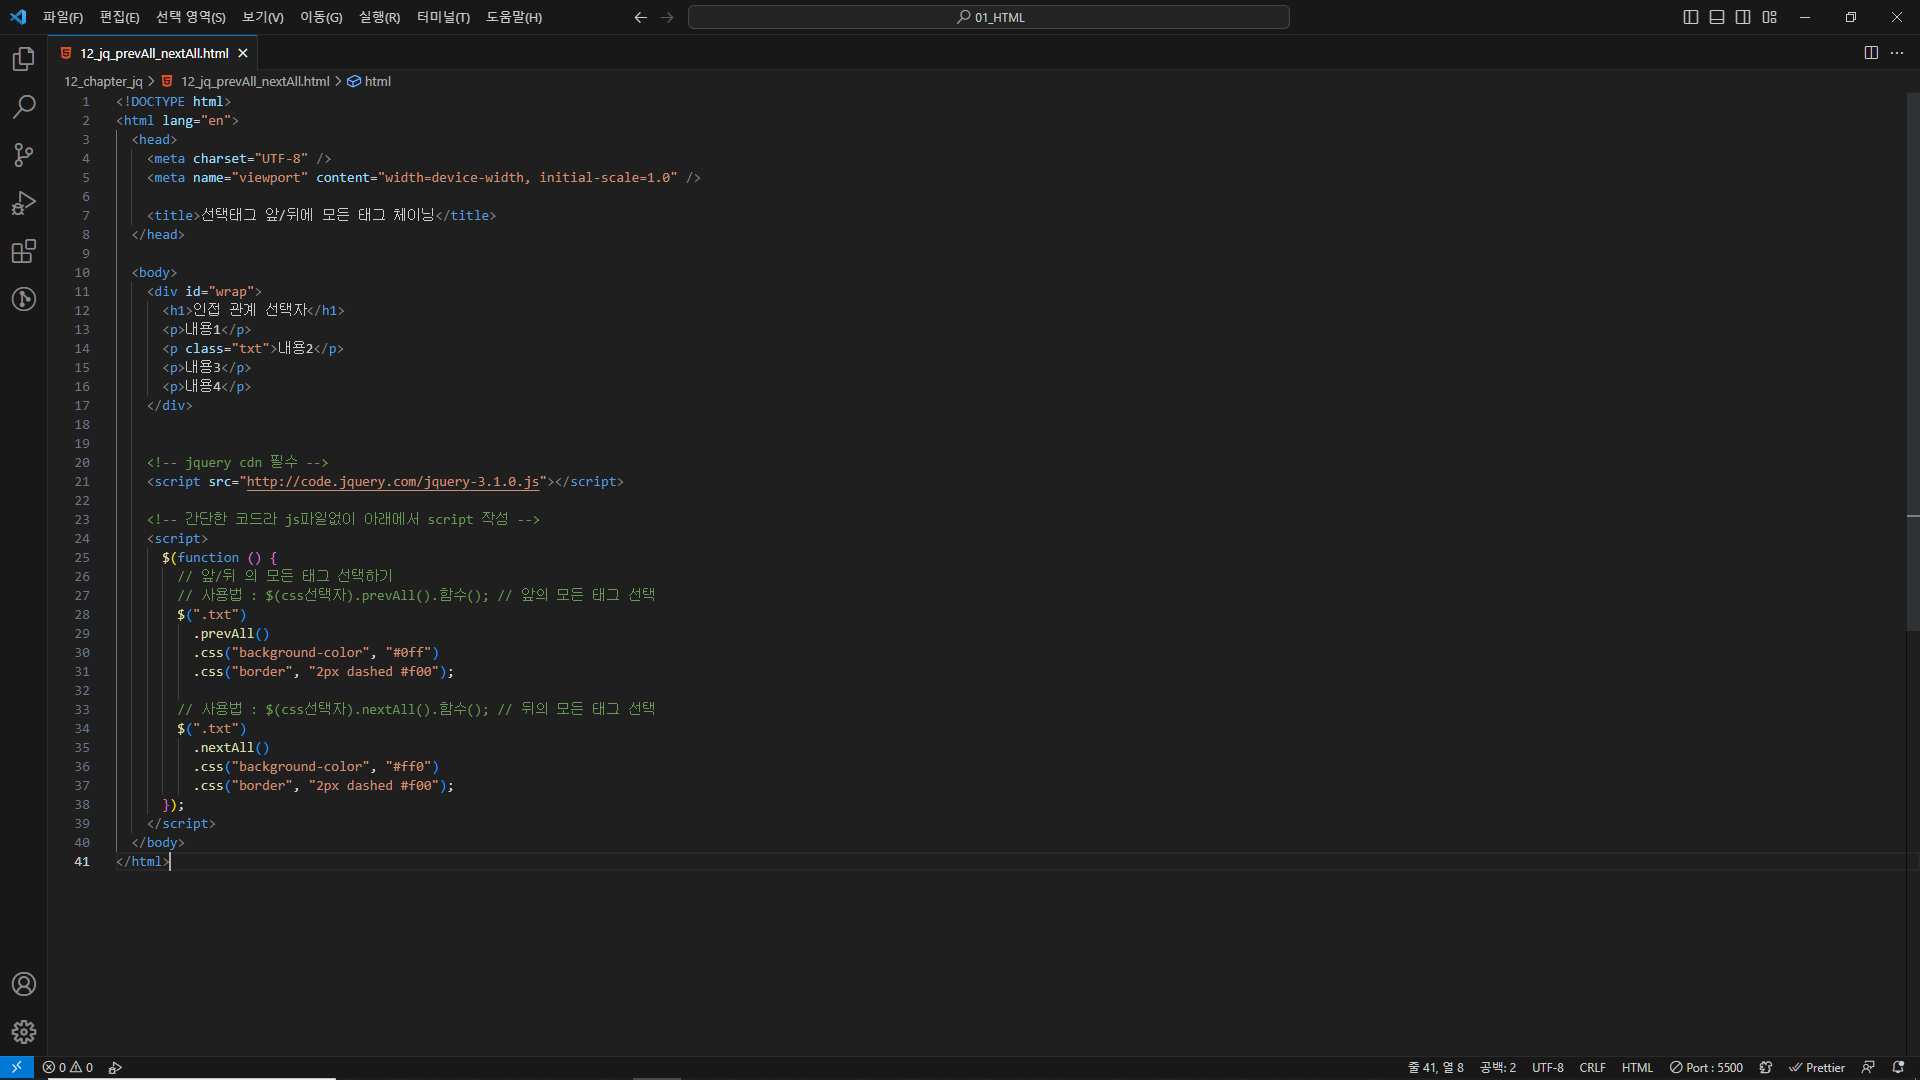
Task: Open the Source Control view
Action: [24, 155]
